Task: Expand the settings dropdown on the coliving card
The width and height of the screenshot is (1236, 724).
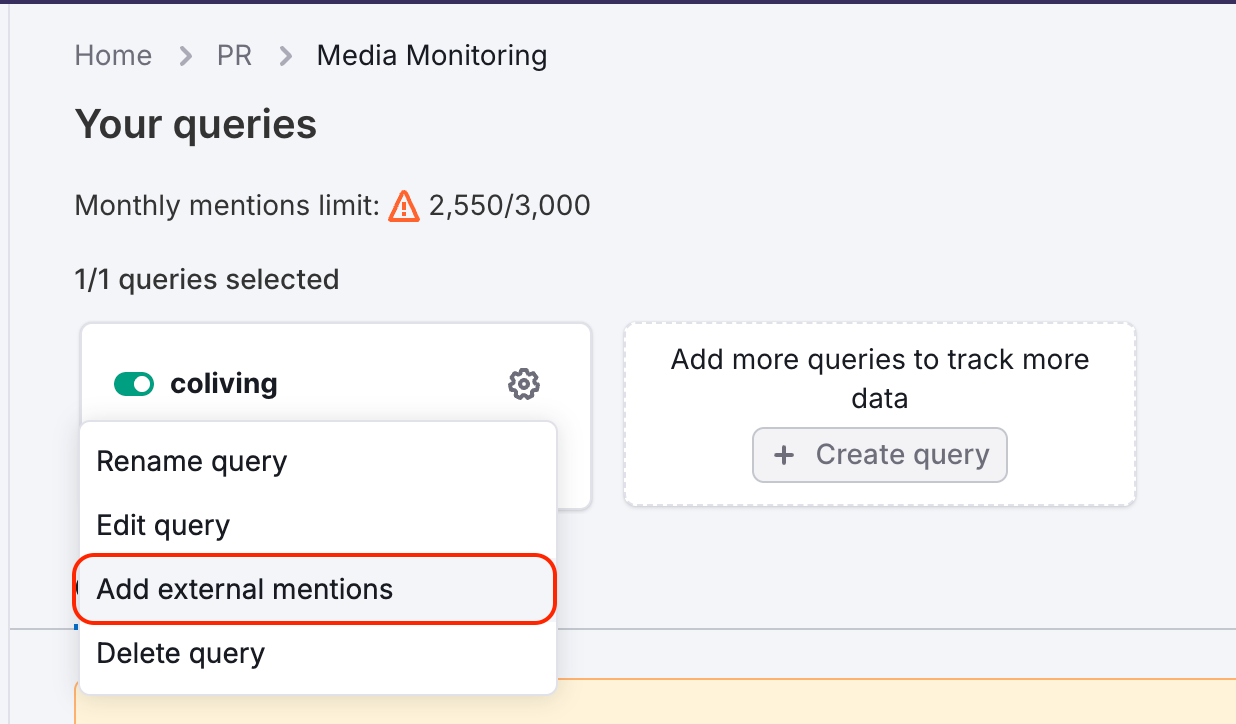Action: point(523,384)
